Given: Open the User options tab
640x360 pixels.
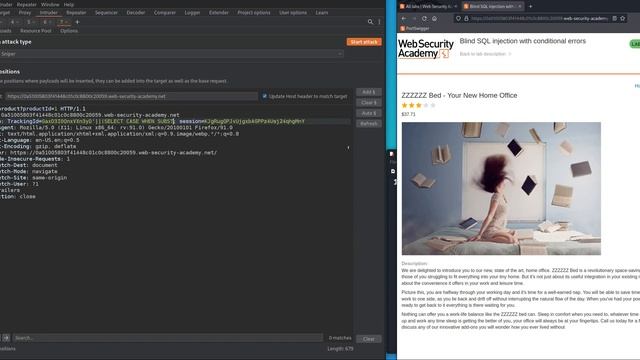Looking at the screenshot, I should click(293, 13).
